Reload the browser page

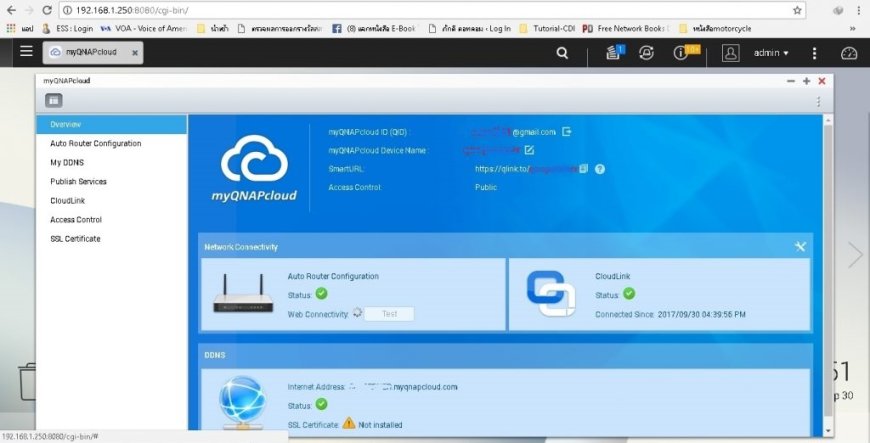(x=47, y=10)
